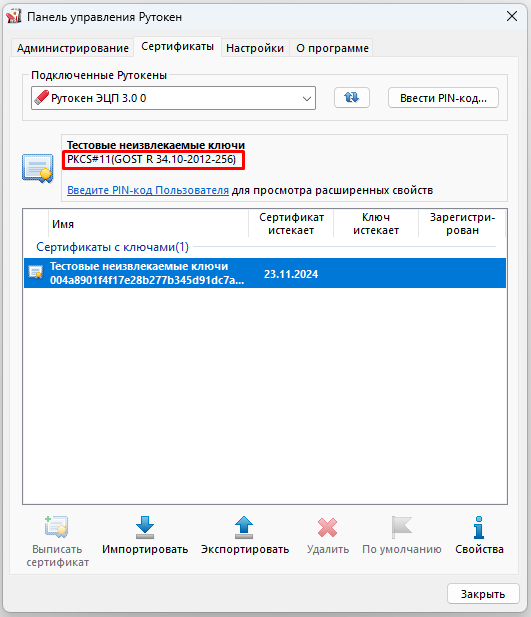Viewport: 531px width, 617px height.
Task: Click the large certificate icon beside key details
Action: coord(38,168)
